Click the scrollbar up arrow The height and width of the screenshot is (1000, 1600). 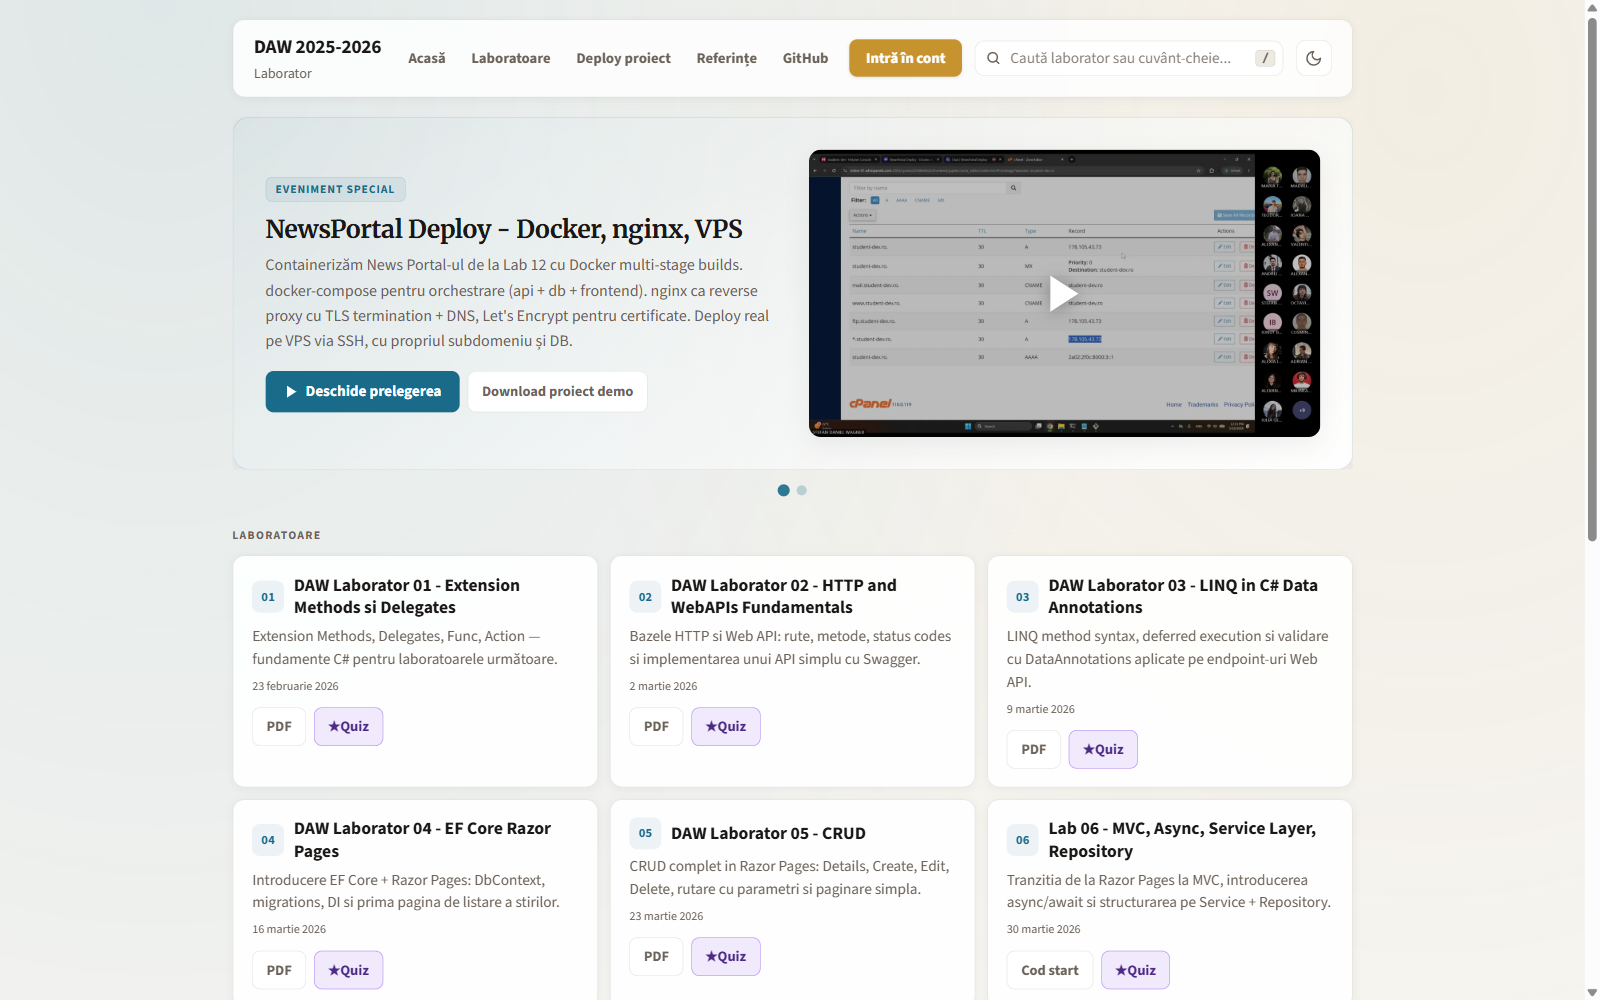[1592, 7]
